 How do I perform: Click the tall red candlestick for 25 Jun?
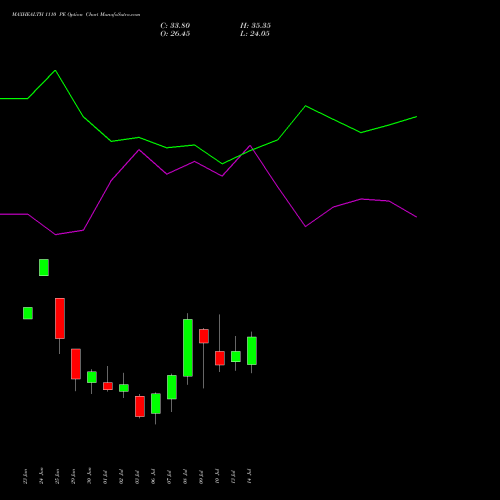pos(60,318)
